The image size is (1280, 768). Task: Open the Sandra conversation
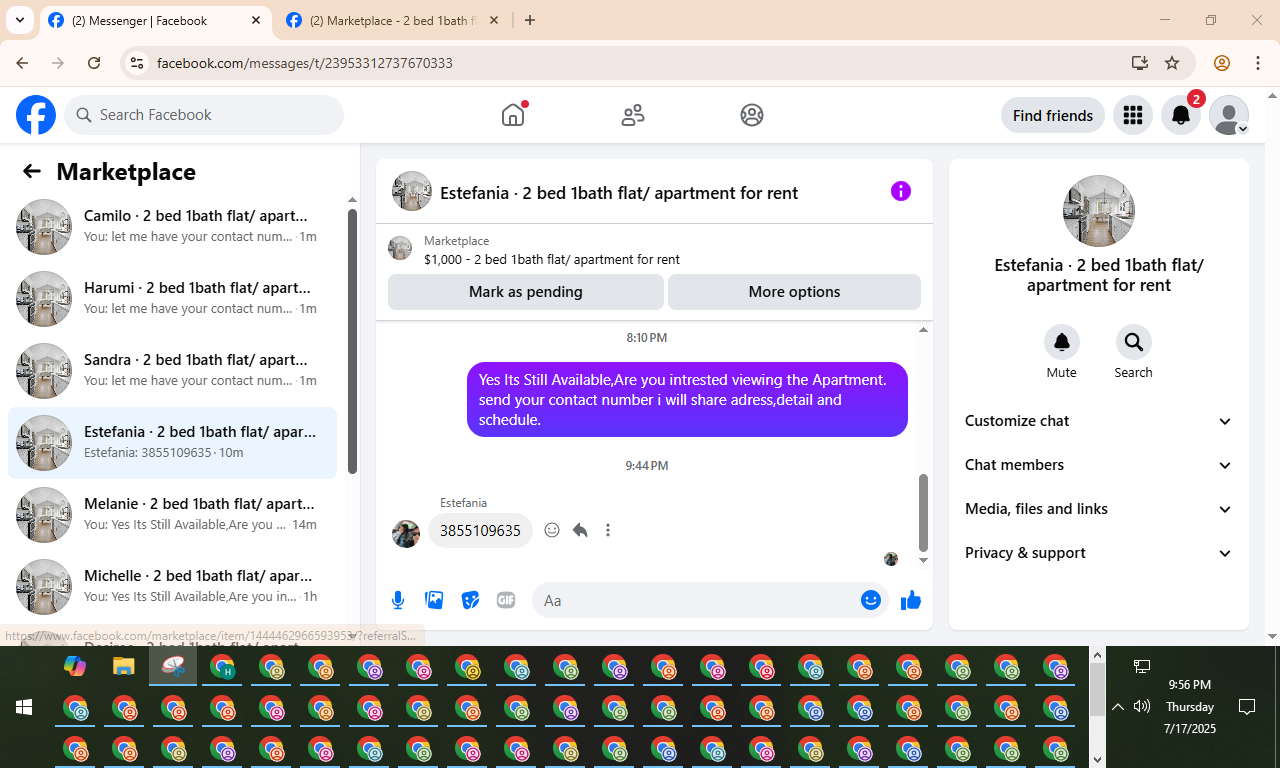pos(172,371)
